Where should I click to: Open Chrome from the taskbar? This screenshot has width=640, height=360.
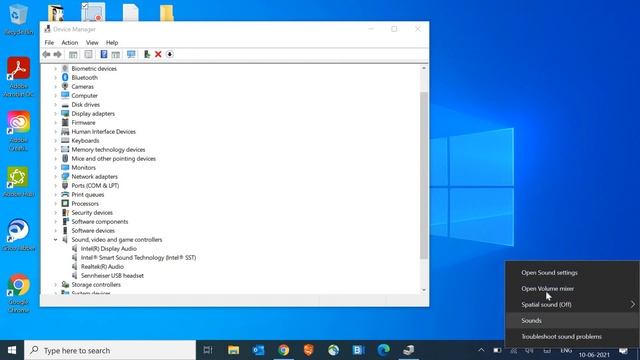284,350
